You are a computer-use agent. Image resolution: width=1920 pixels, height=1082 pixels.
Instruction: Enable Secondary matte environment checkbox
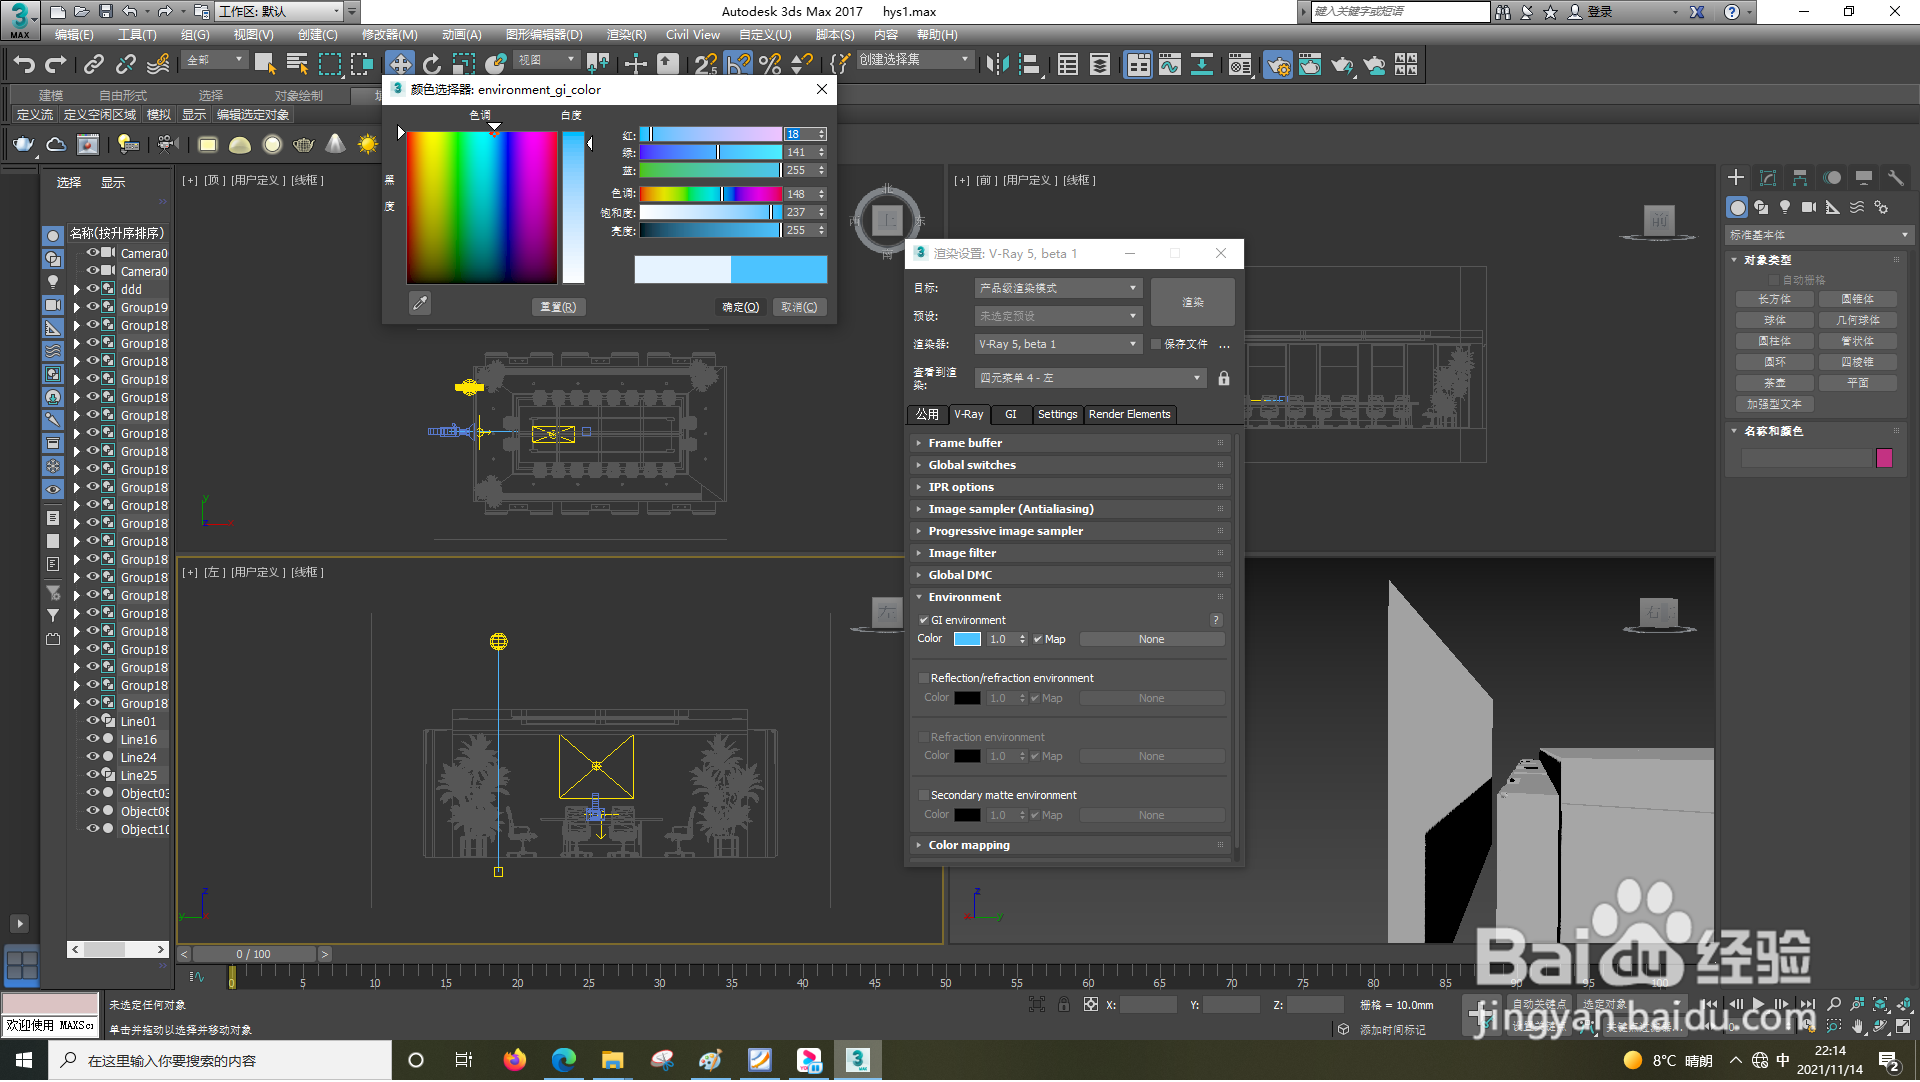923,795
